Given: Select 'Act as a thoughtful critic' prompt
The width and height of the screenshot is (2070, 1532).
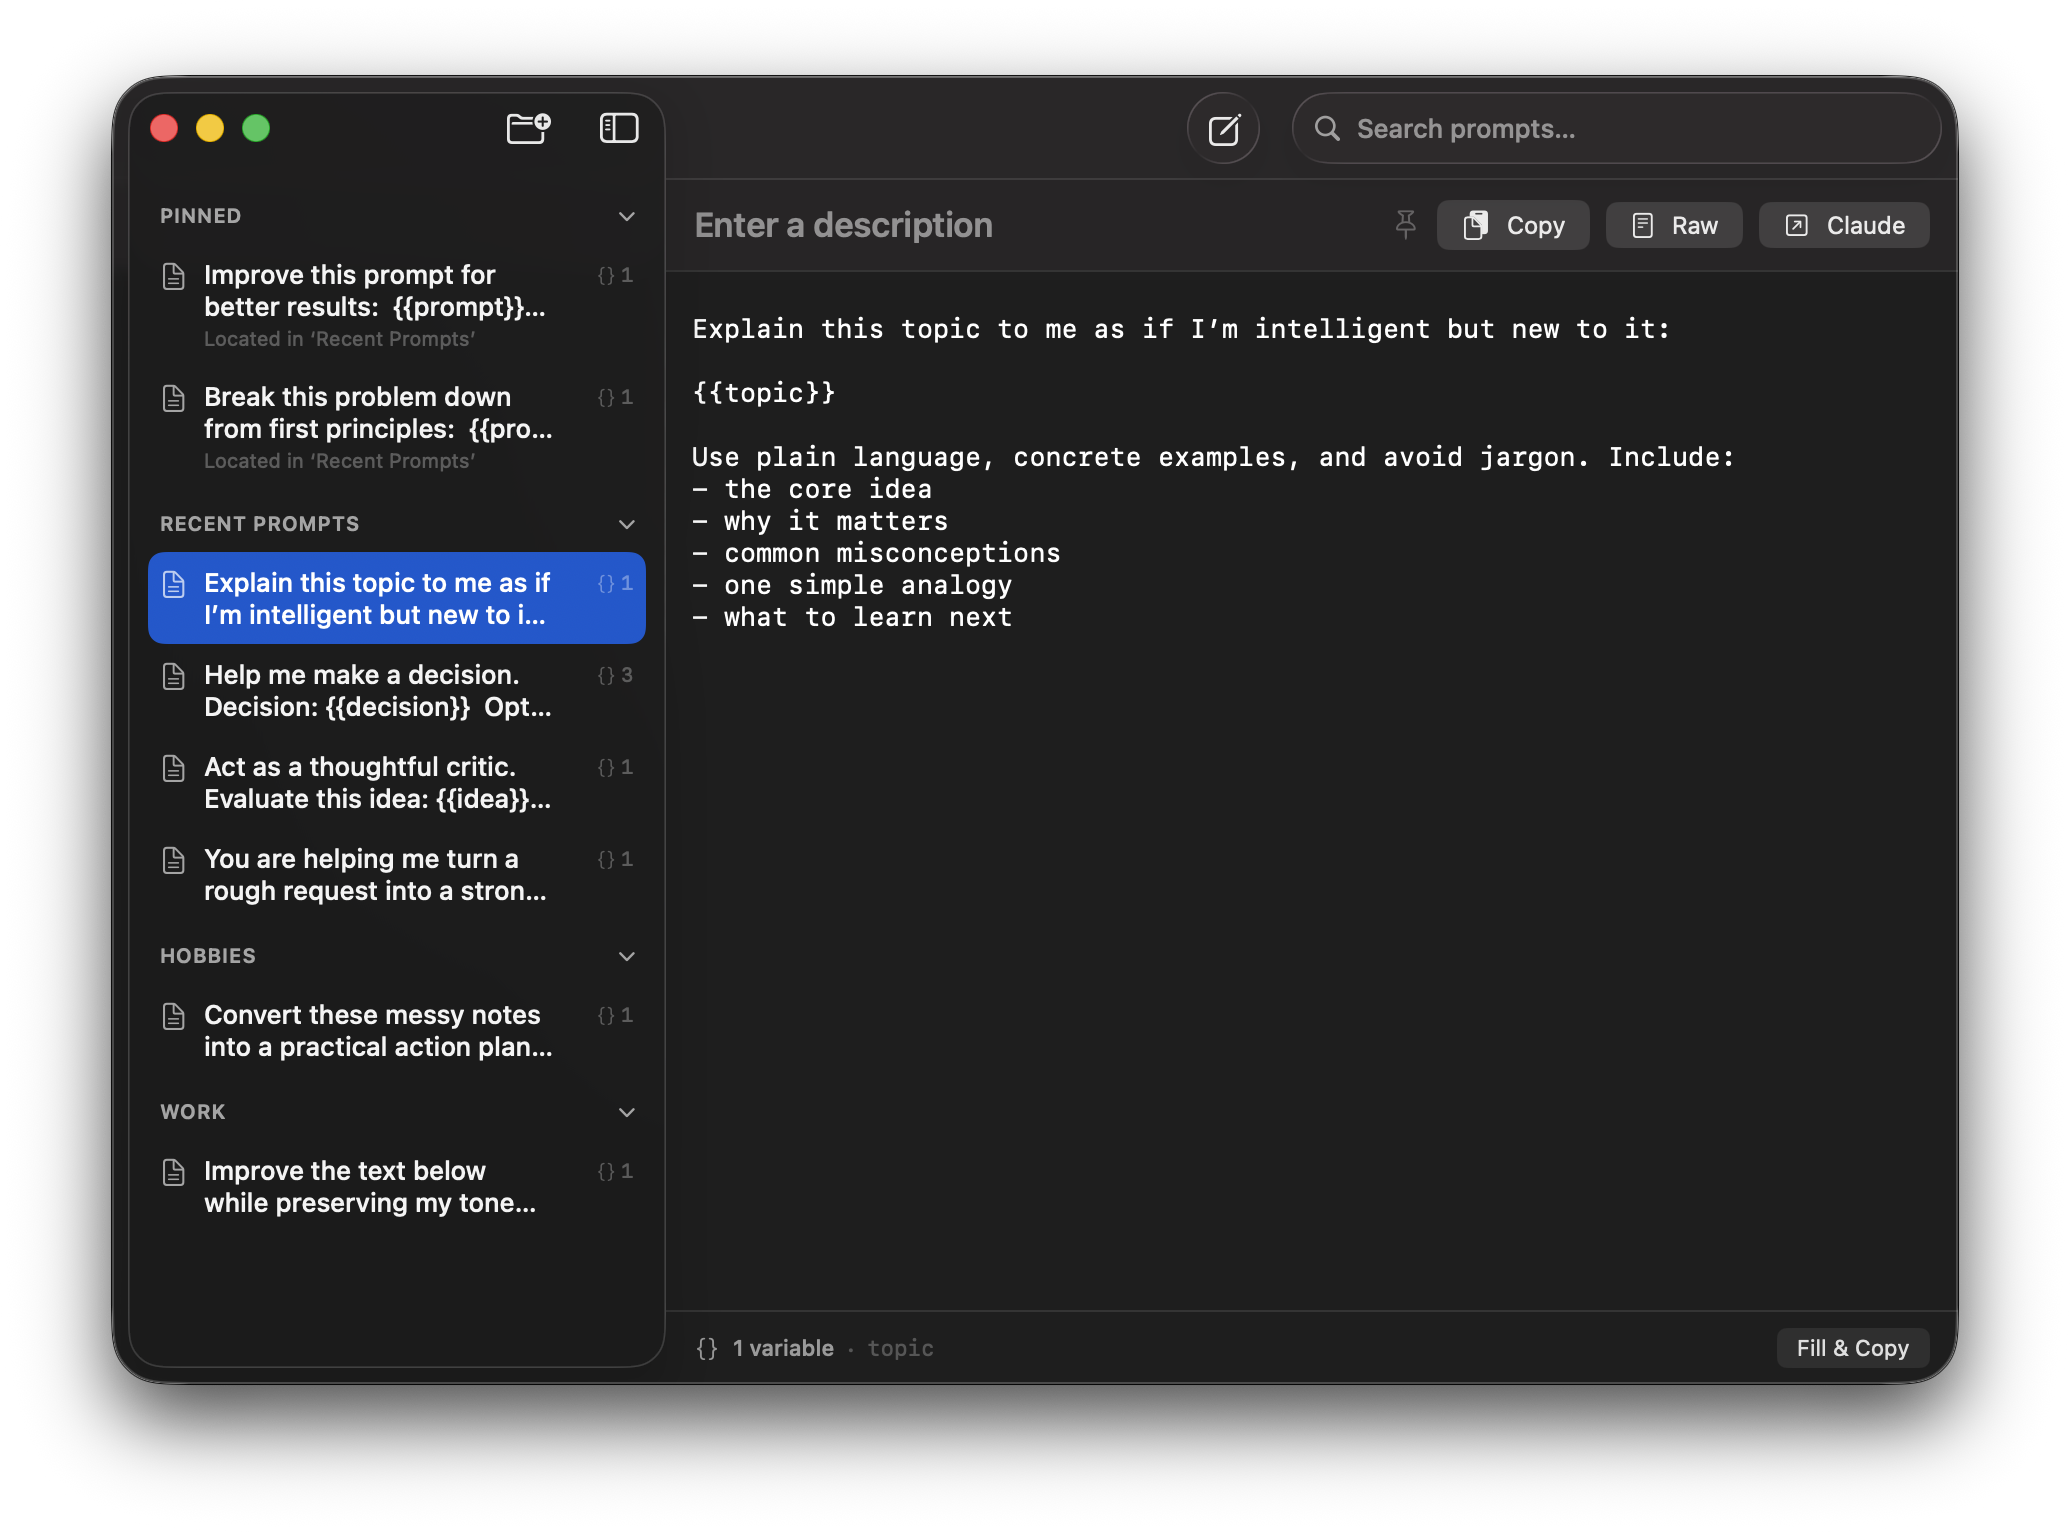Looking at the screenshot, I should 397,782.
